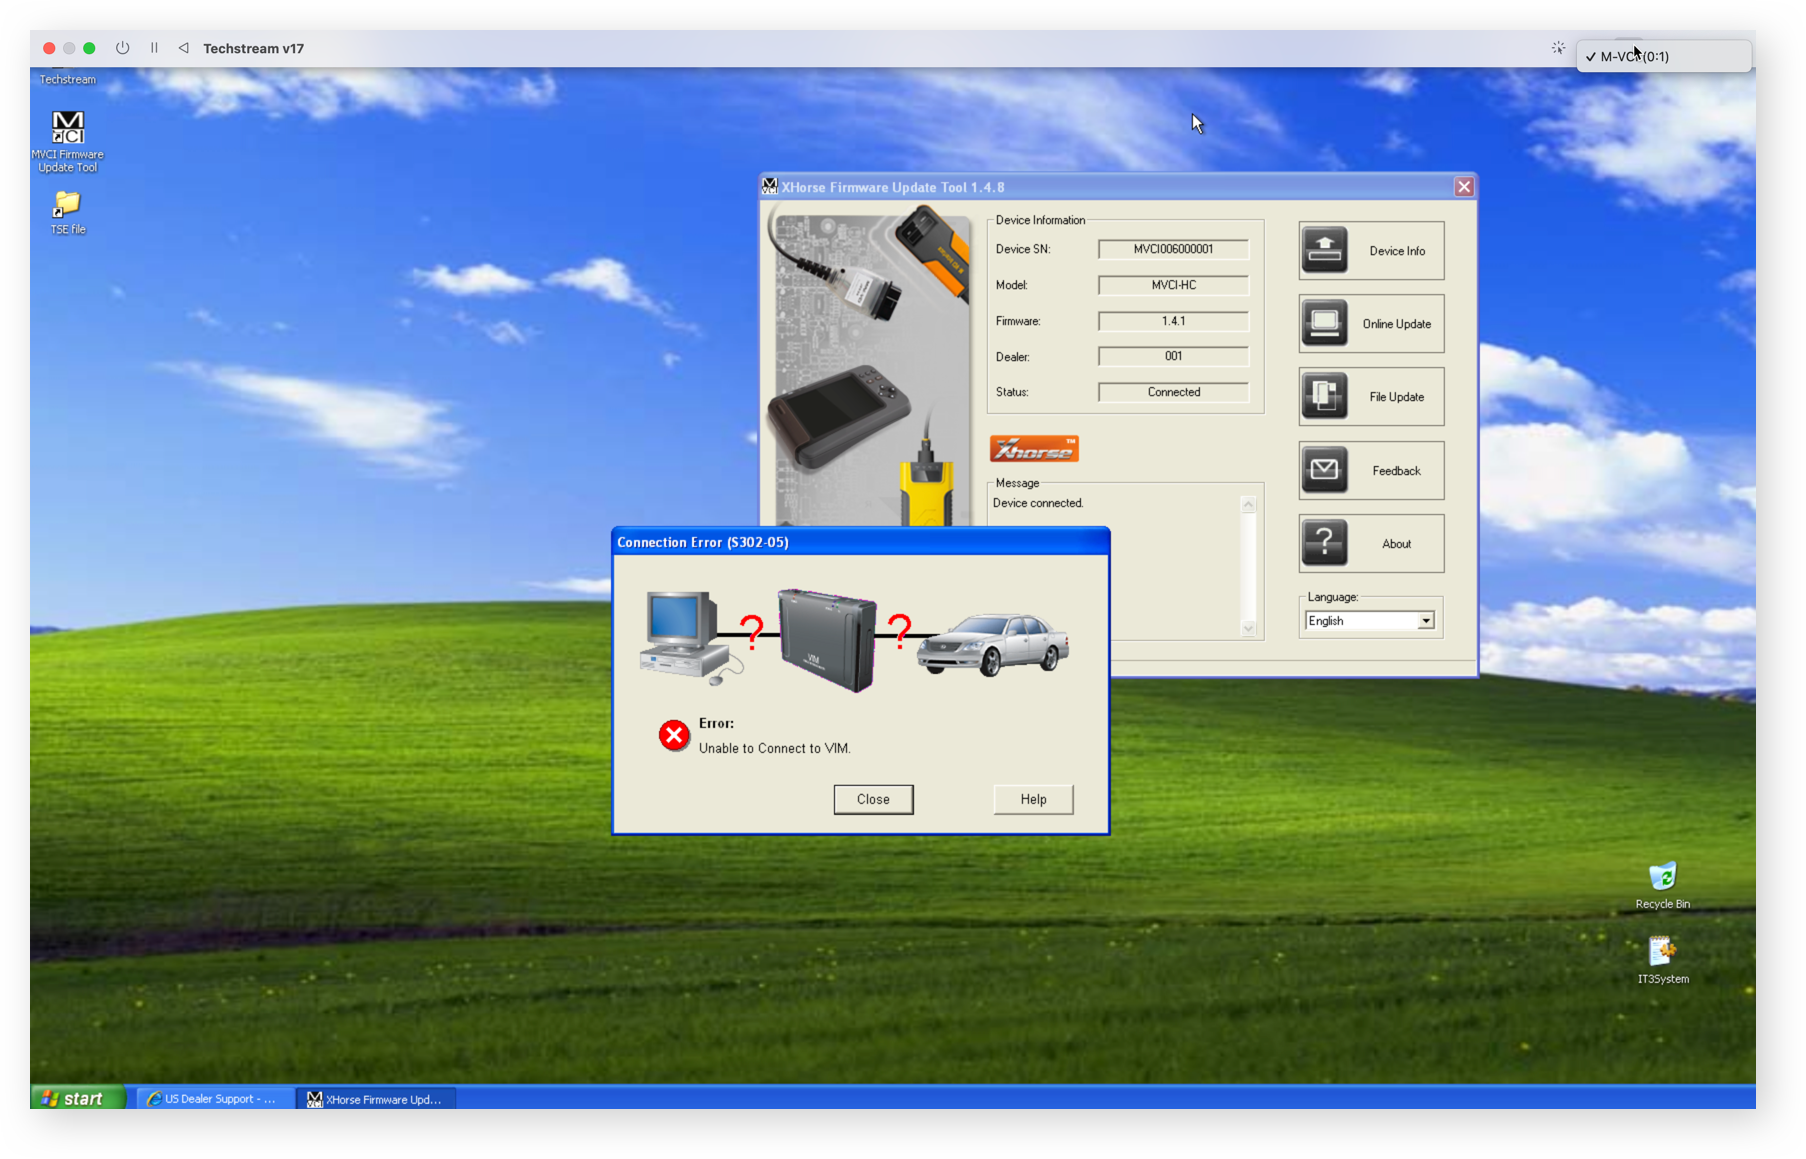Open MVCI Firmware Update Tool desktop icon
Image resolution: width=1806 pixels, height=1159 pixels.
tap(67, 141)
